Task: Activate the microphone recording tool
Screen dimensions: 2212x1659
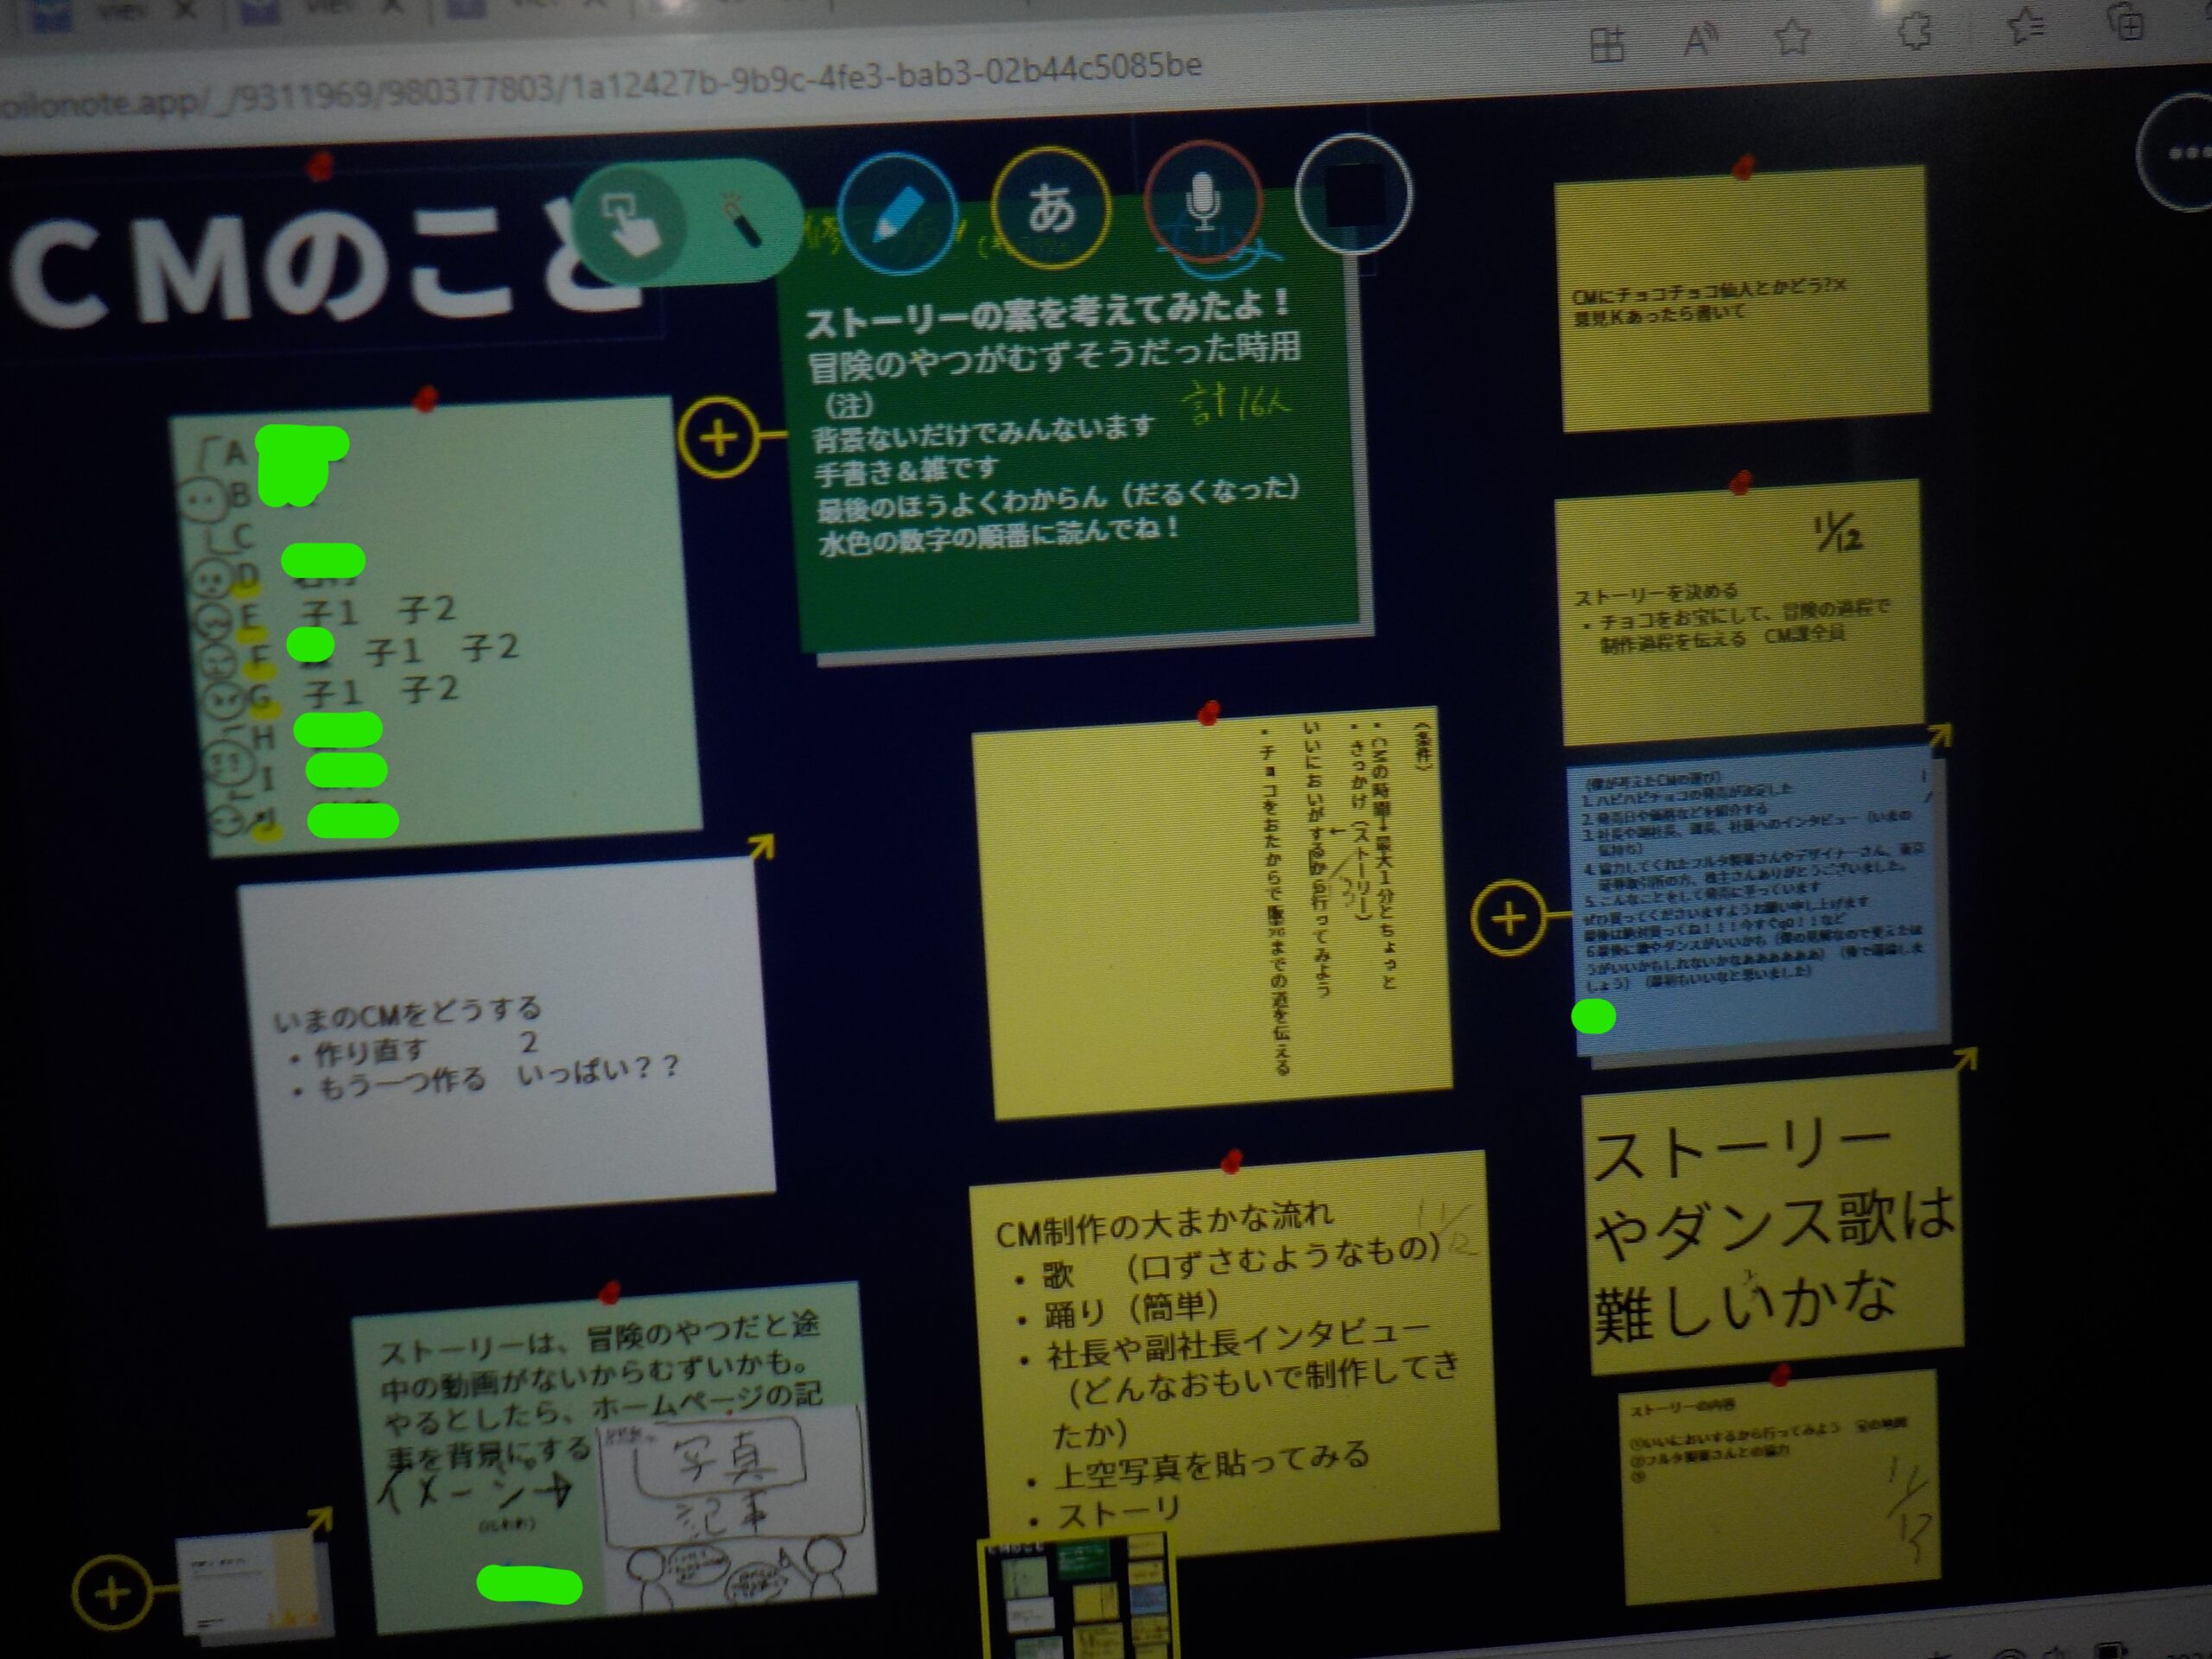Action: pyautogui.click(x=1203, y=203)
